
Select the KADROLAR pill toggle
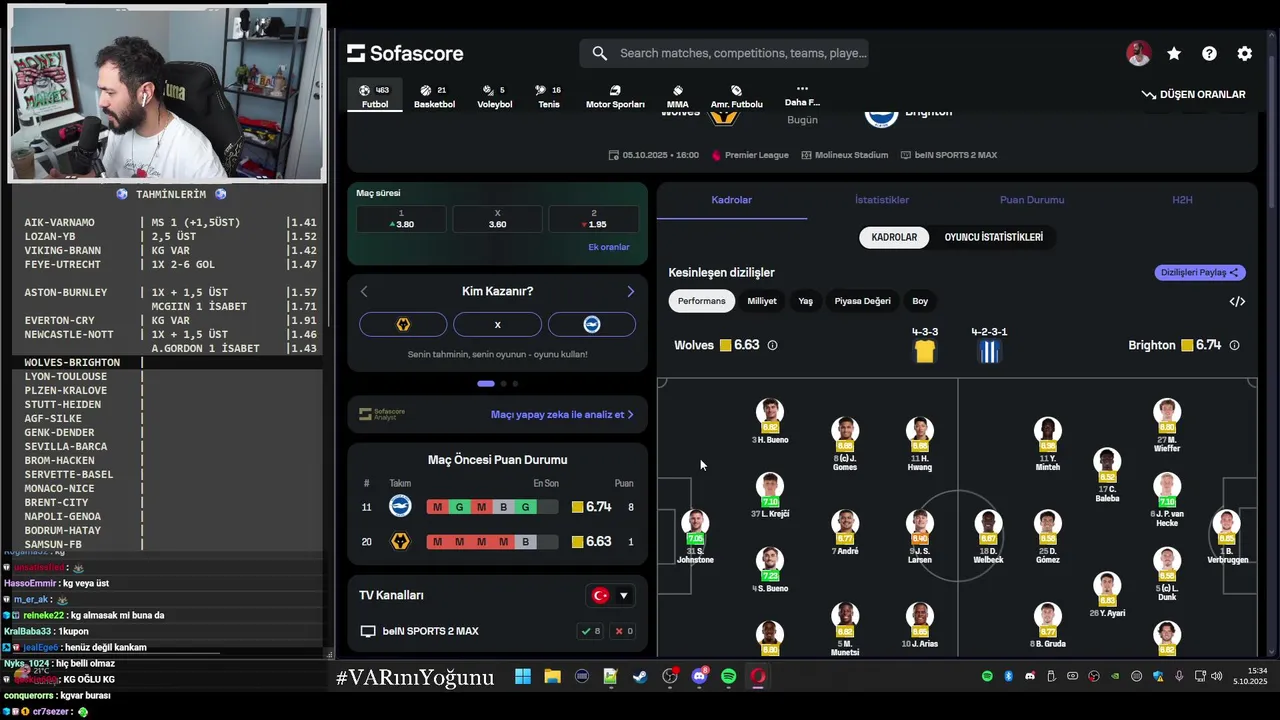[x=894, y=237]
